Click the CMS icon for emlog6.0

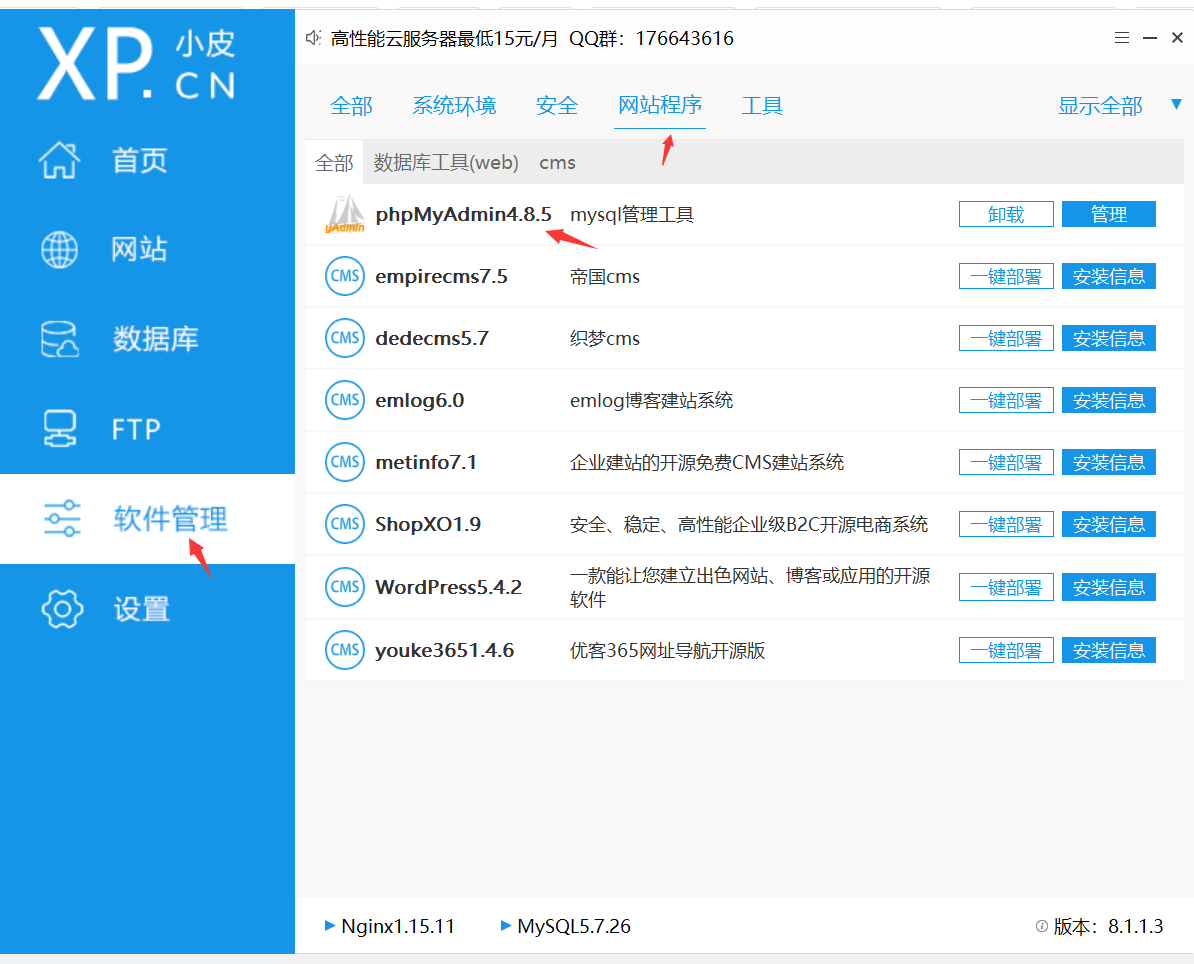tap(345, 400)
